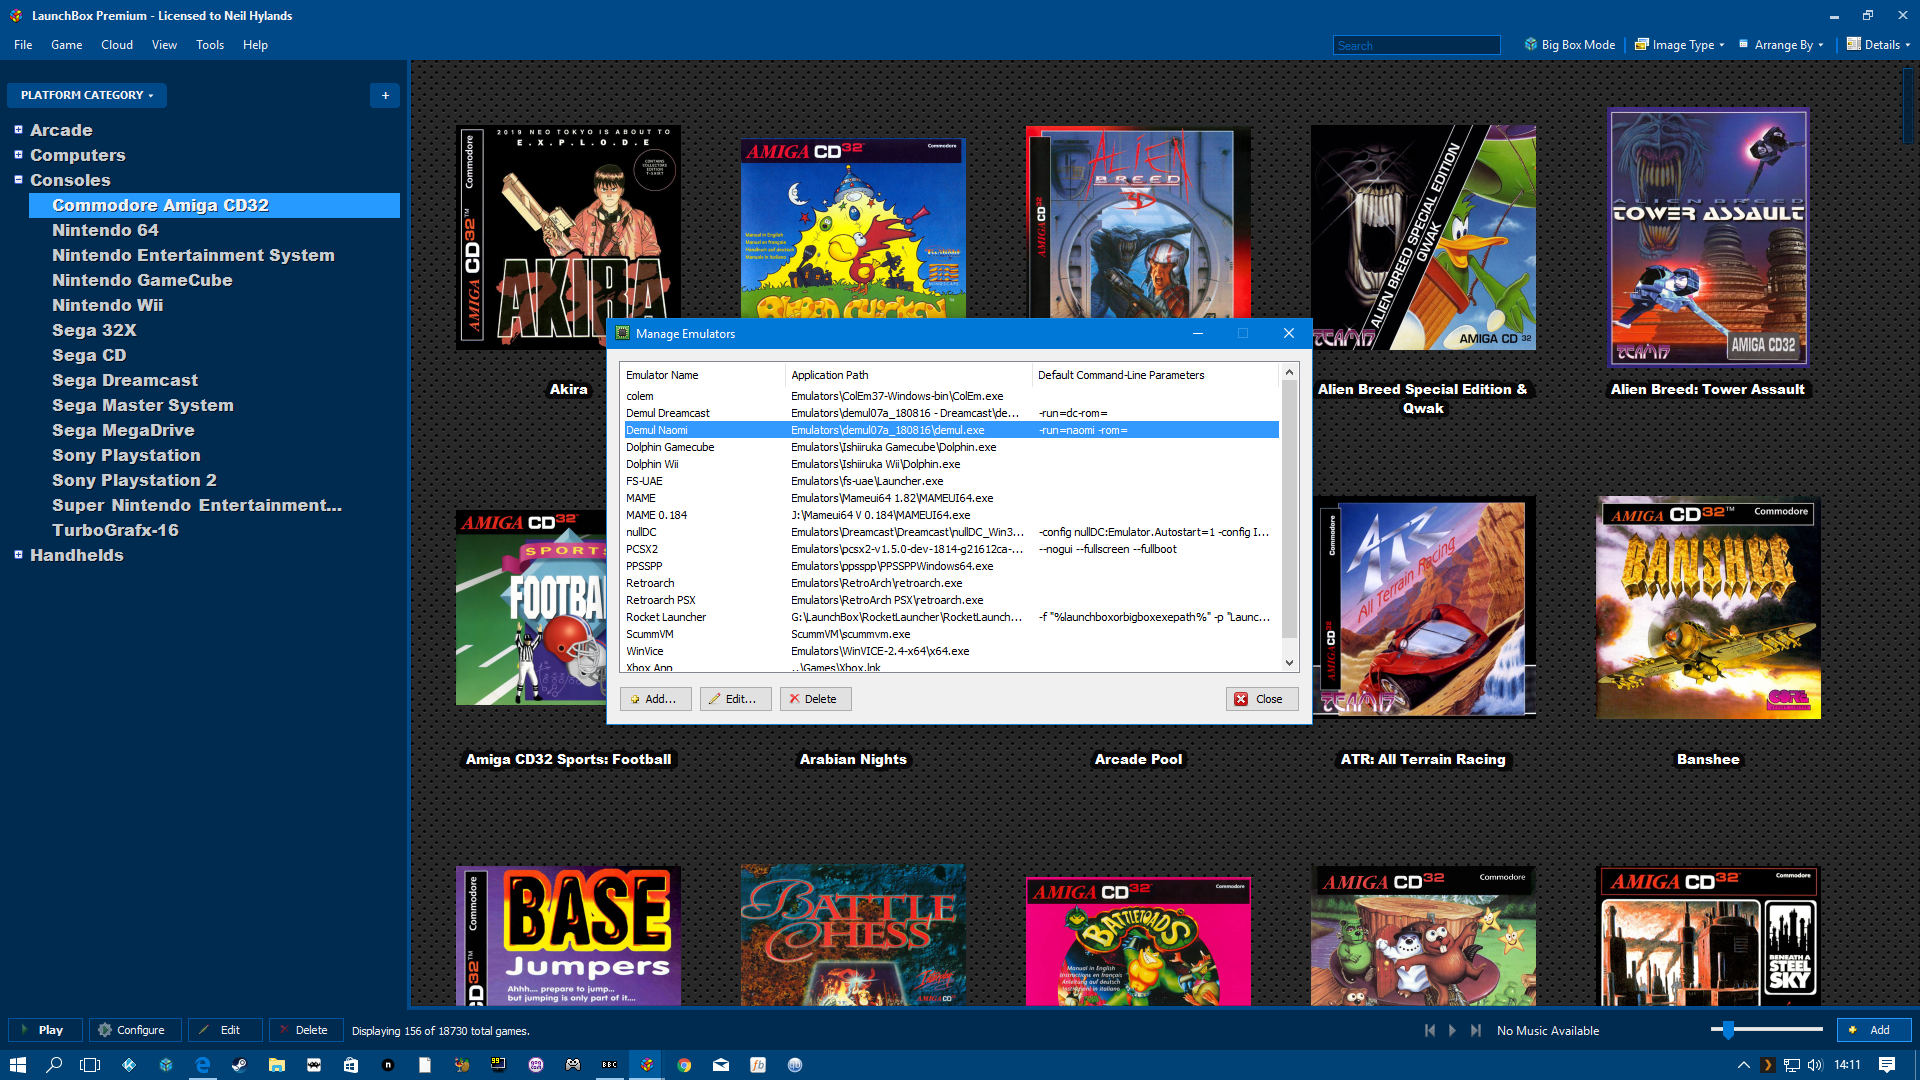The width and height of the screenshot is (1920, 1080).
Task: Collapse the Consoles tree node
Action: coord(18,179)
